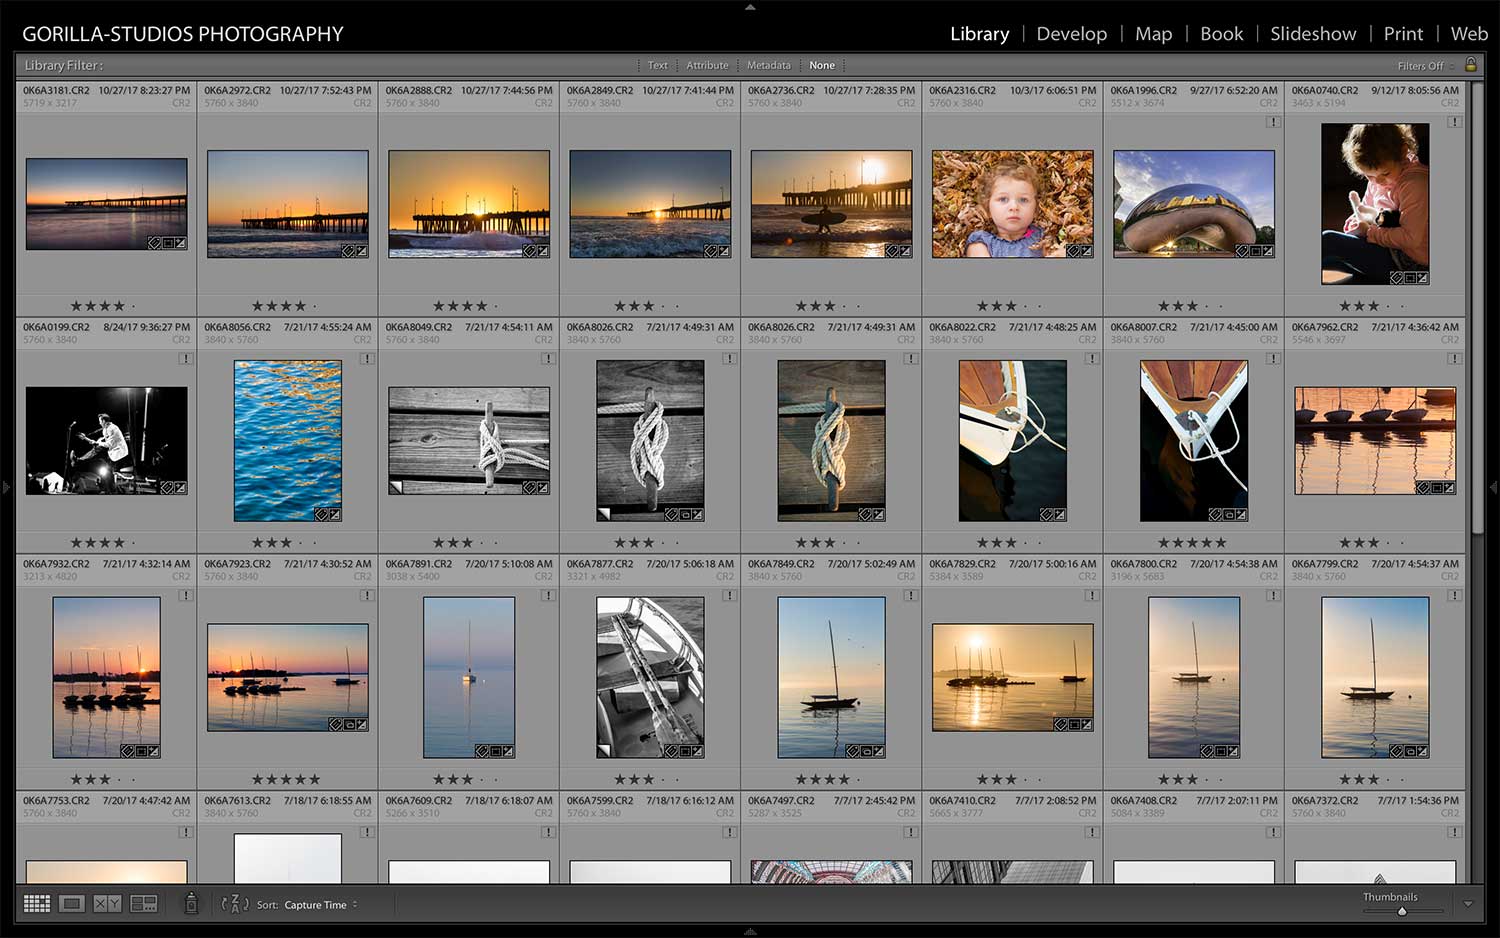Switch to Loupe view in the toolbar
Screen dimensions: 1500x938
pyautogui.click(x=71, y=904)
